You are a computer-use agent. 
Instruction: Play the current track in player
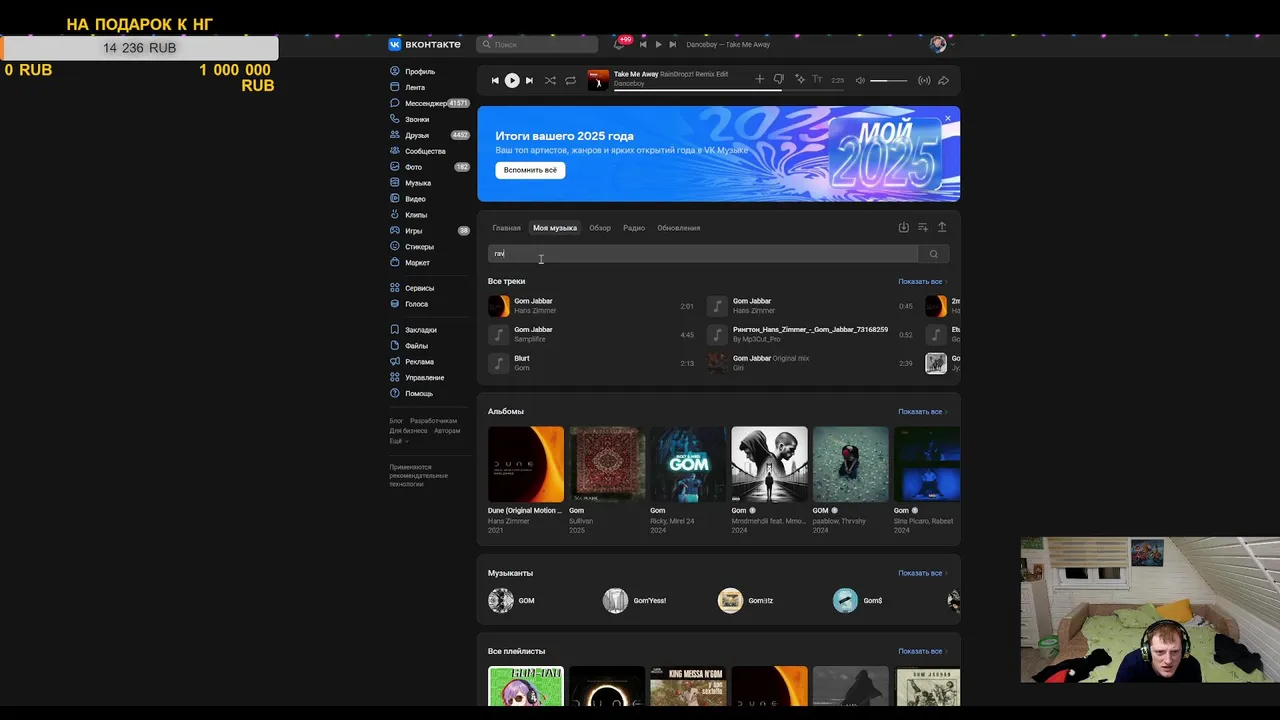coord(512,80)
